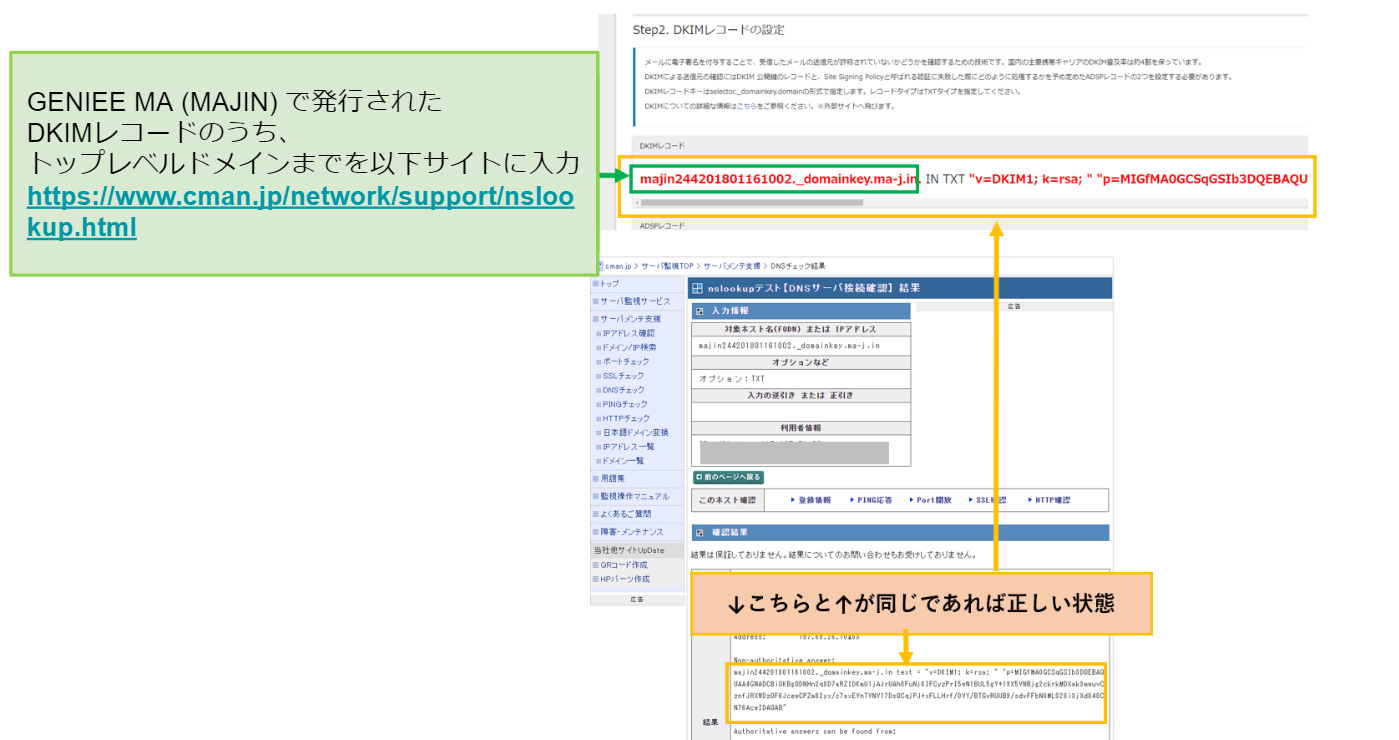Select PINGチェック in sidebar
The height and width of the screenshot is (740, 1399).
(625, 404)
